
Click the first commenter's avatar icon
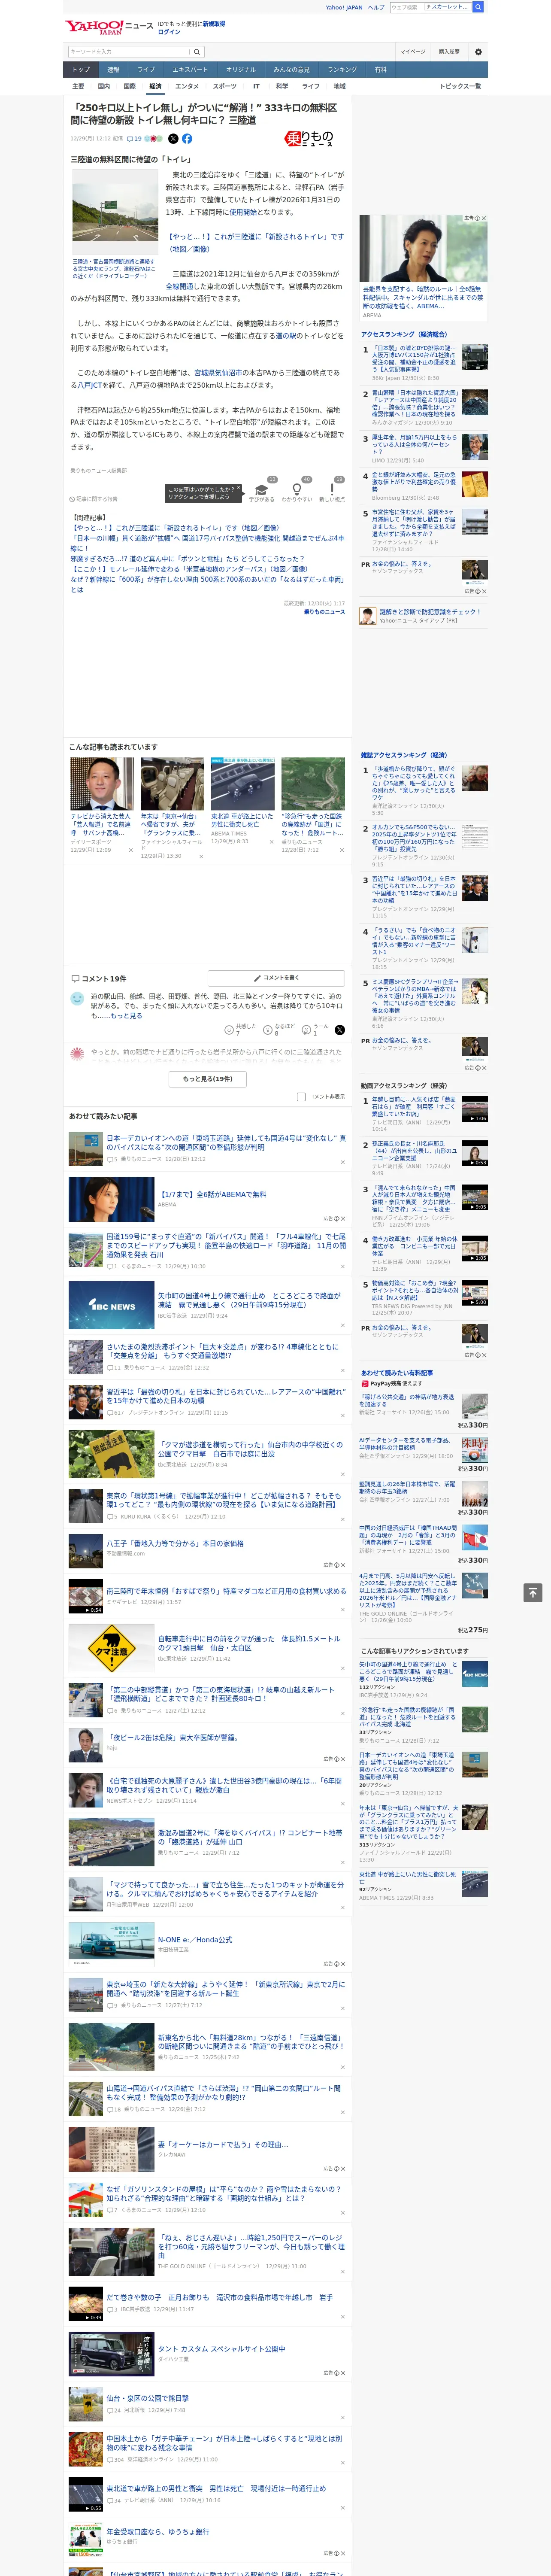click(77, 998)
